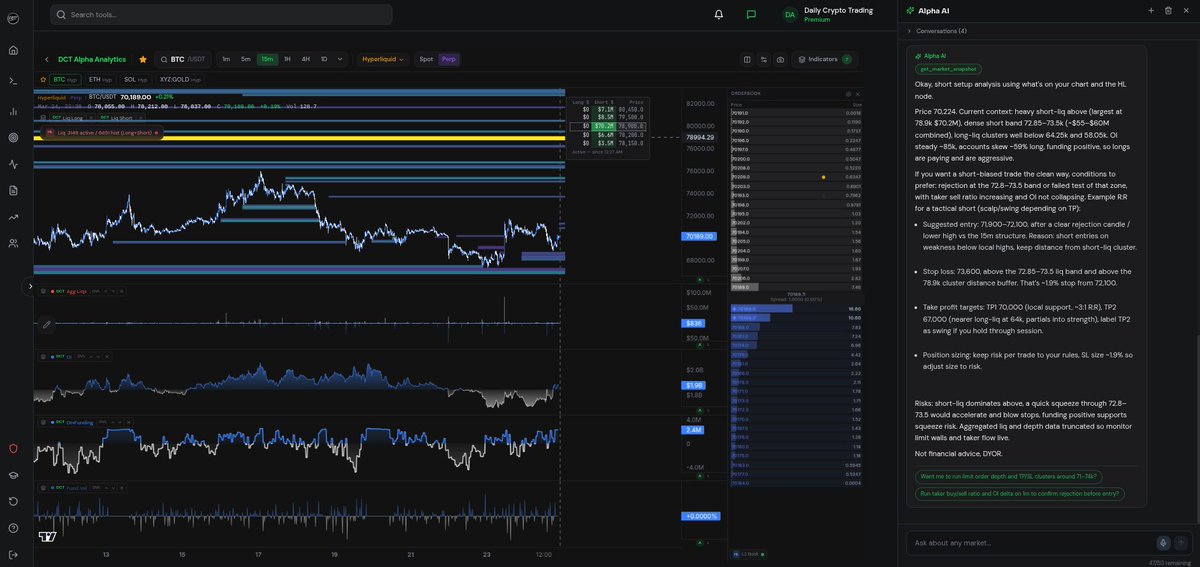The image size is (1200, 567).
Task: Click the DCT Alpha Analytics title
Action: (92, 59)
